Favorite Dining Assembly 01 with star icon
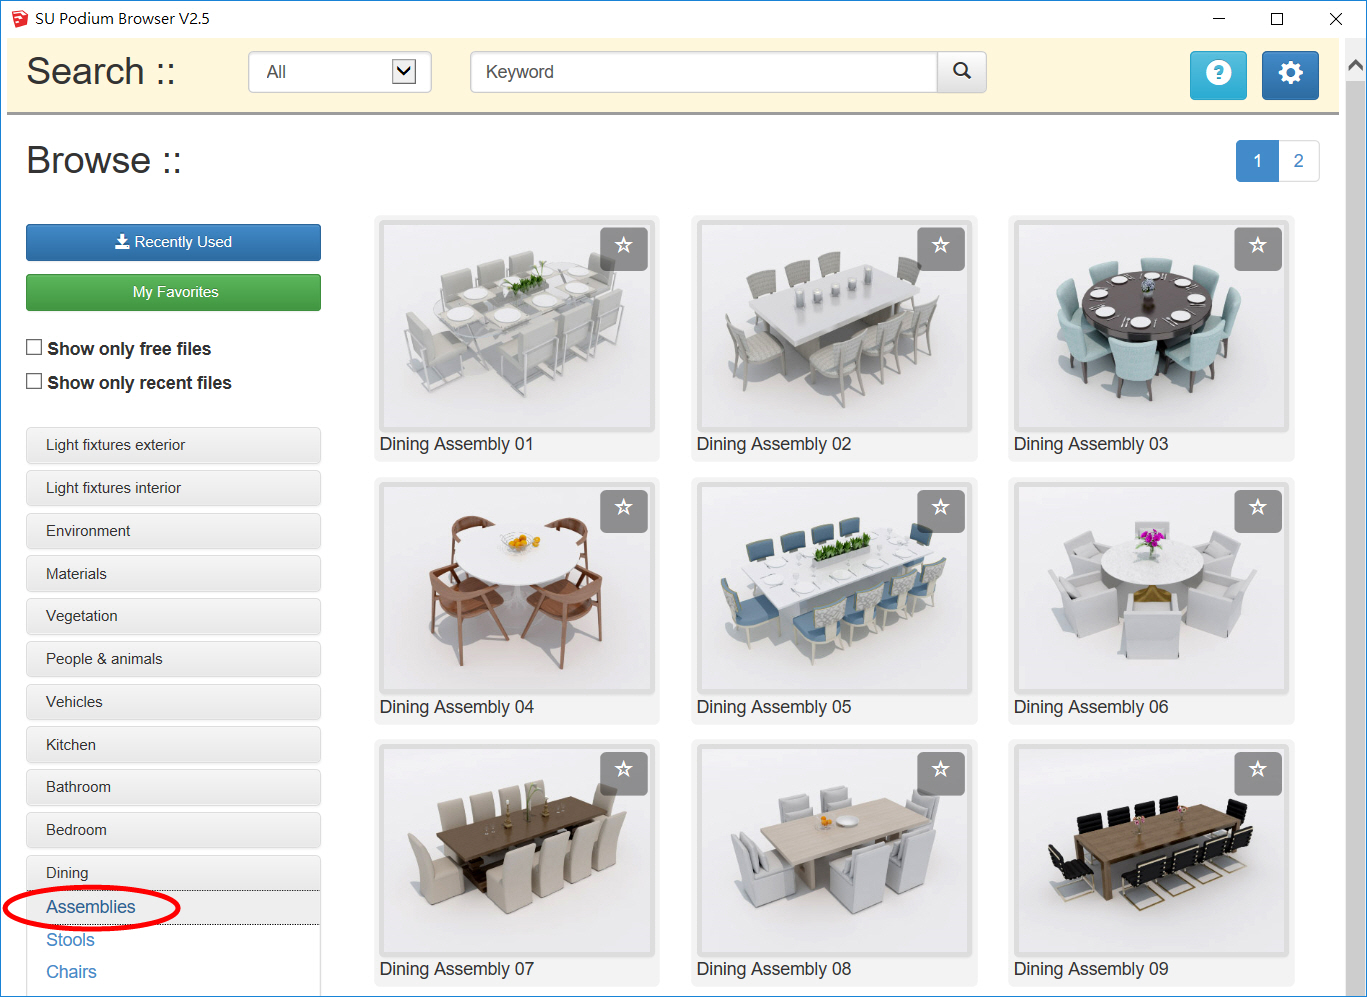Image resolution: width=1367 pixels, height=997 pixels. (624, 247)
